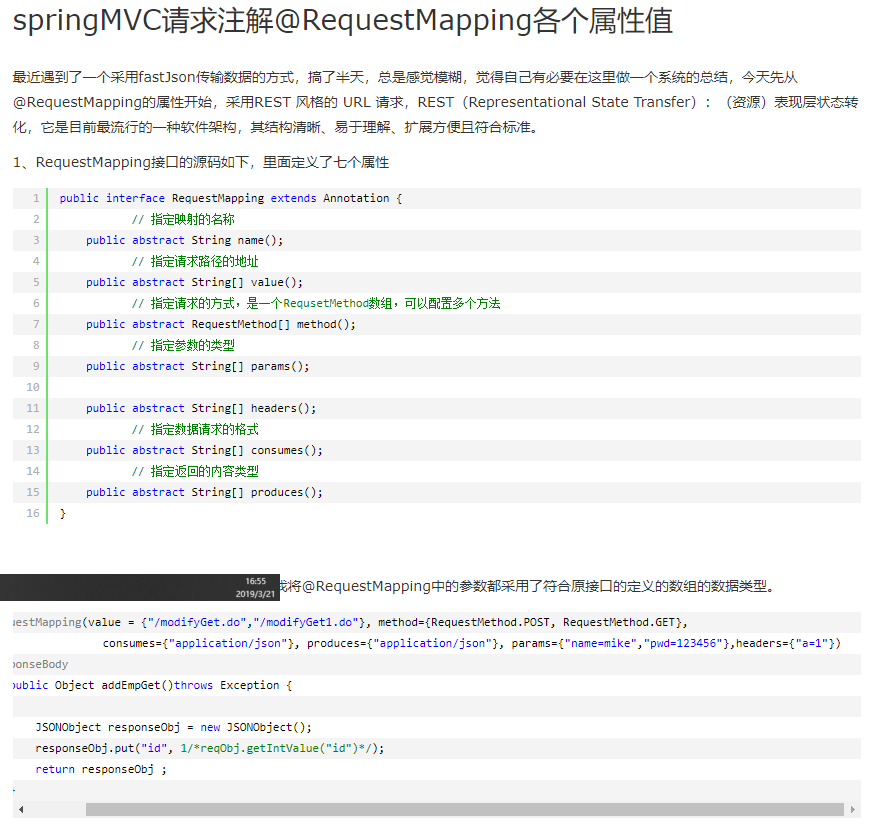Click the code line "public abstract RequestMethod[] method();"

pos(221,324)
